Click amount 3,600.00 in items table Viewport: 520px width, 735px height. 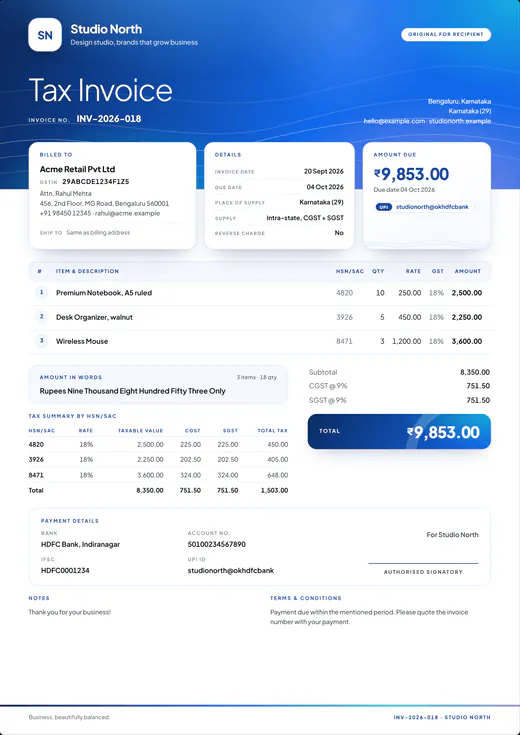(x=467, y=341)
